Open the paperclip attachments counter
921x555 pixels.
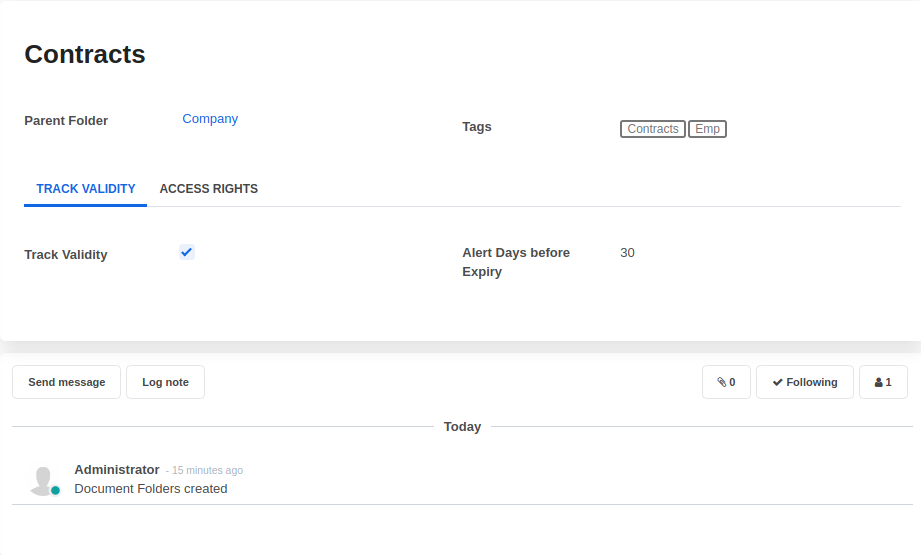click(726, 382)
